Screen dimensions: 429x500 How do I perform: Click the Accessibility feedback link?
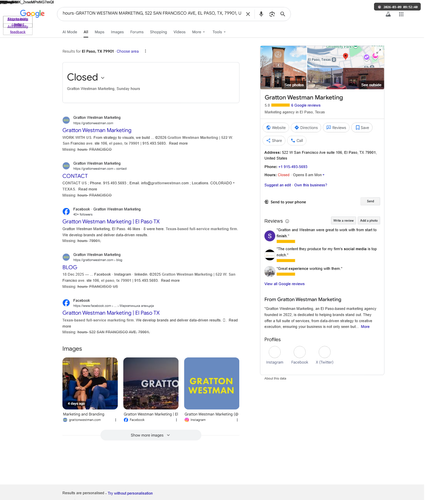(x=18, y=29)
